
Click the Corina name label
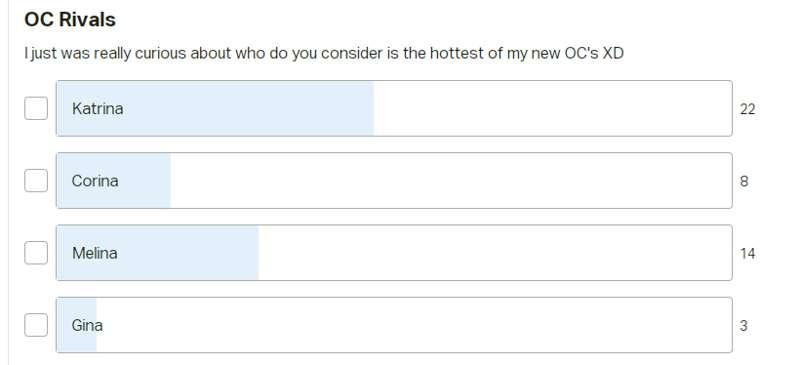[95, 181]
